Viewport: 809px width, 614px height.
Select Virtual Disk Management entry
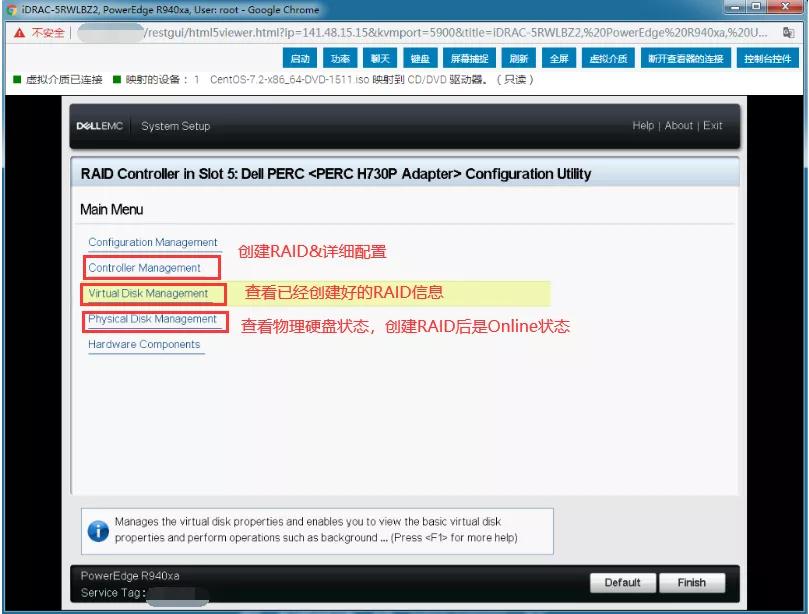148,293
